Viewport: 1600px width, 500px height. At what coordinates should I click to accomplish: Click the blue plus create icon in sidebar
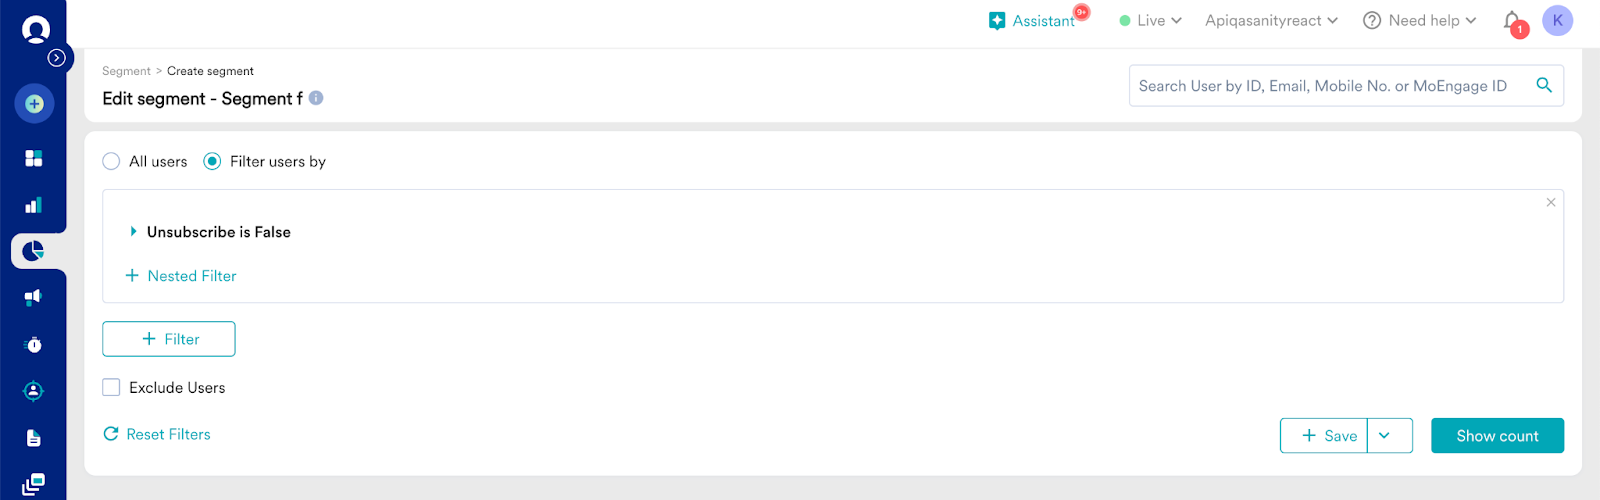click(34, 104)
